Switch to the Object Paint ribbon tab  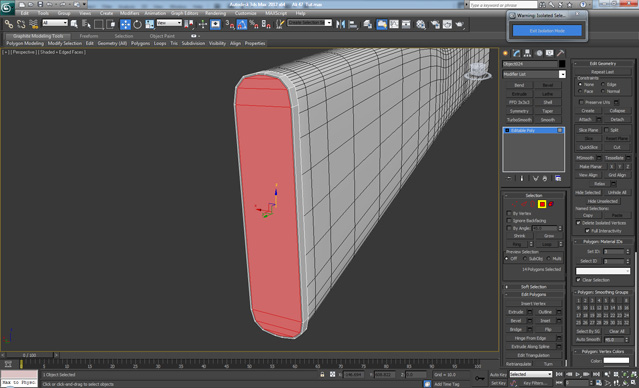pos(162,36)
